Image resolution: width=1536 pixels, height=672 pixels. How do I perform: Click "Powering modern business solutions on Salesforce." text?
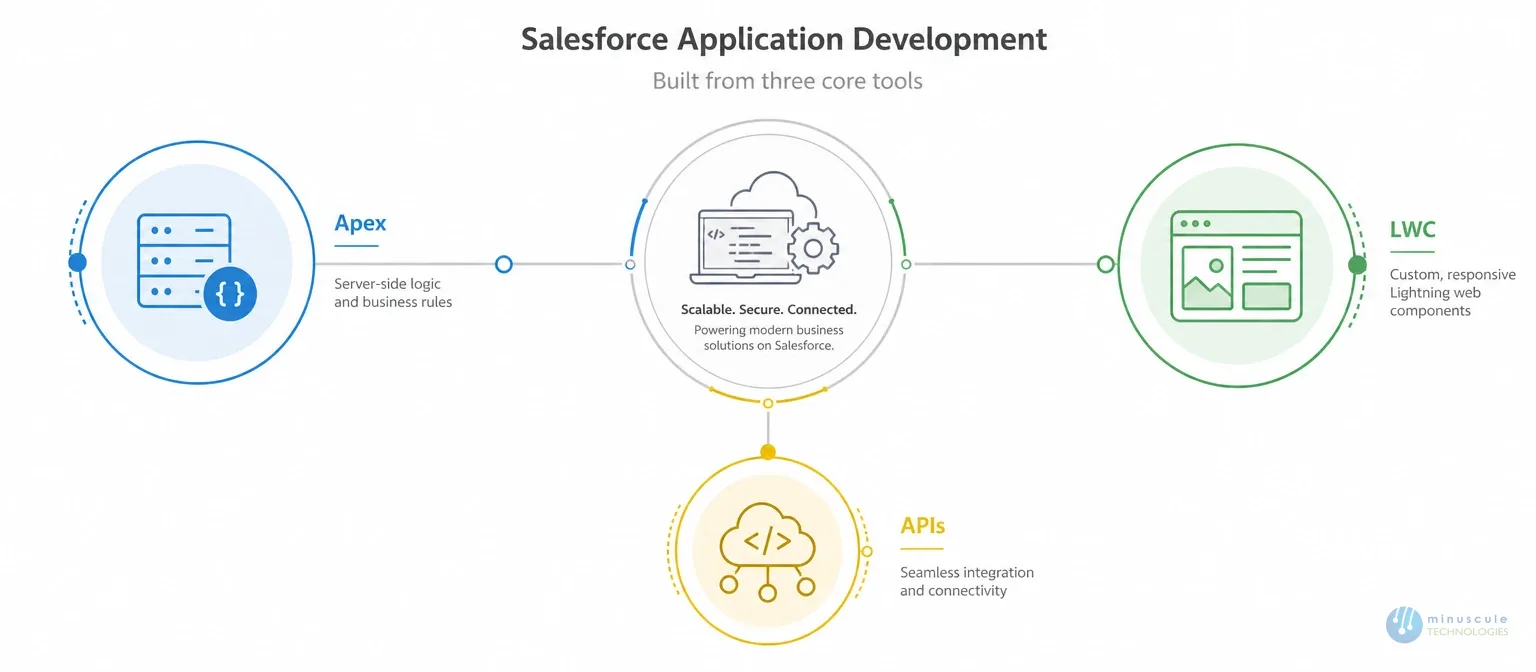pyautogui.click(x=768, y=337)
